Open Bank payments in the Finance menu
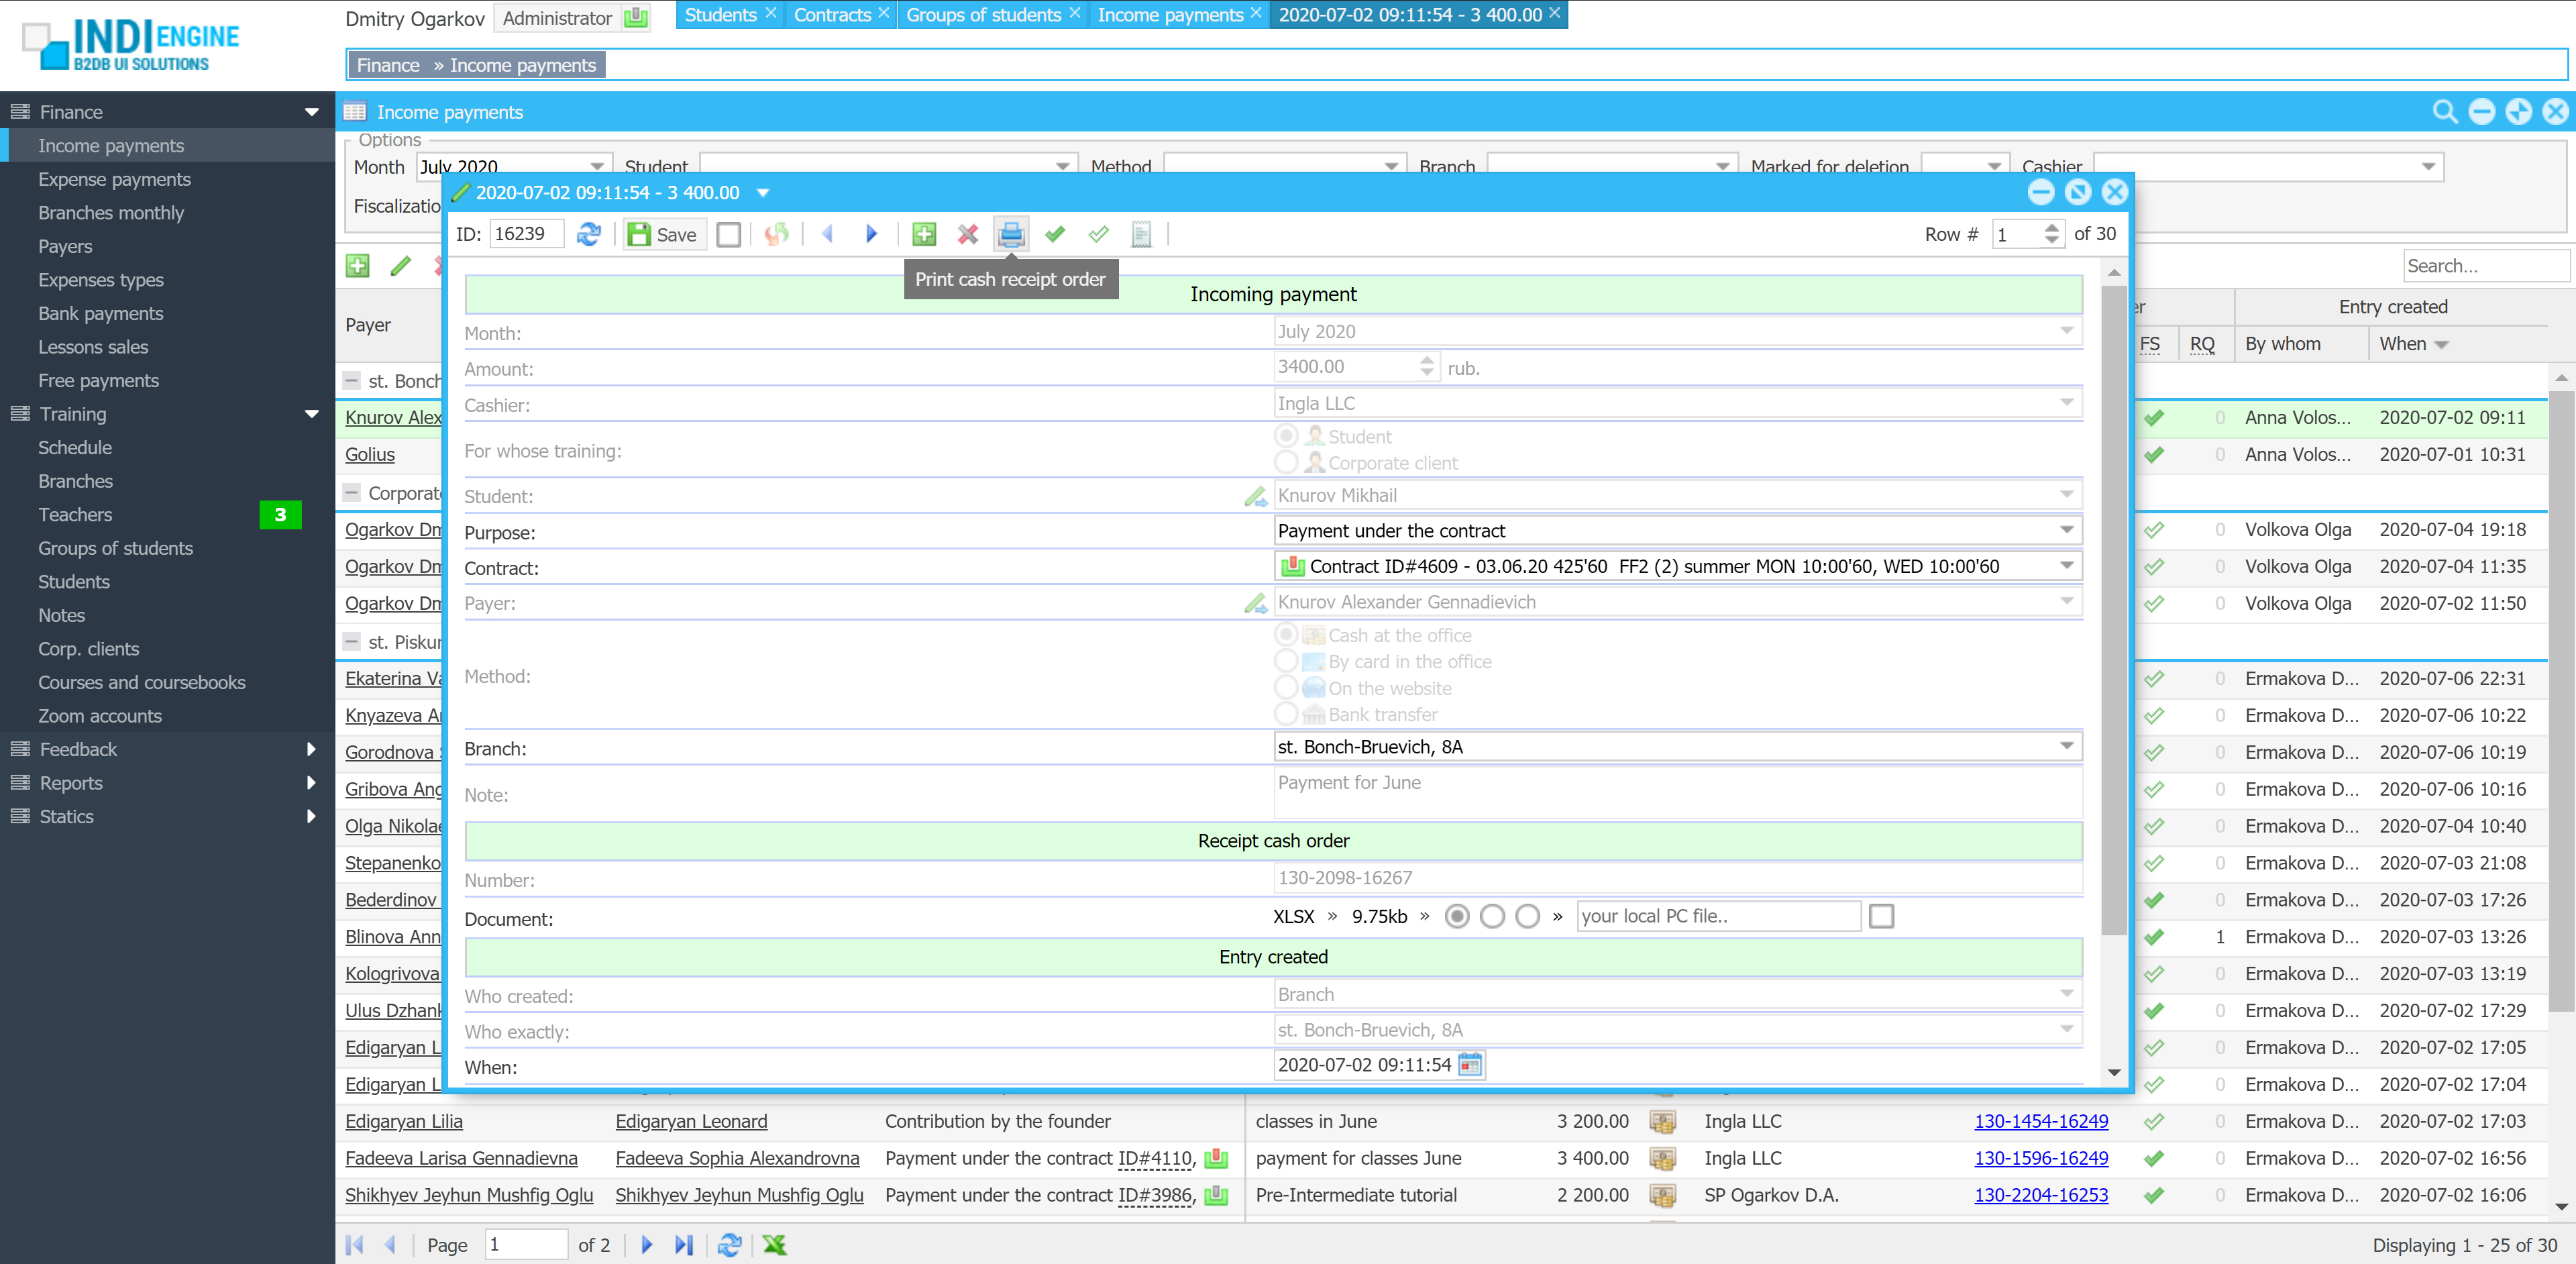 [x=100, y=313]
